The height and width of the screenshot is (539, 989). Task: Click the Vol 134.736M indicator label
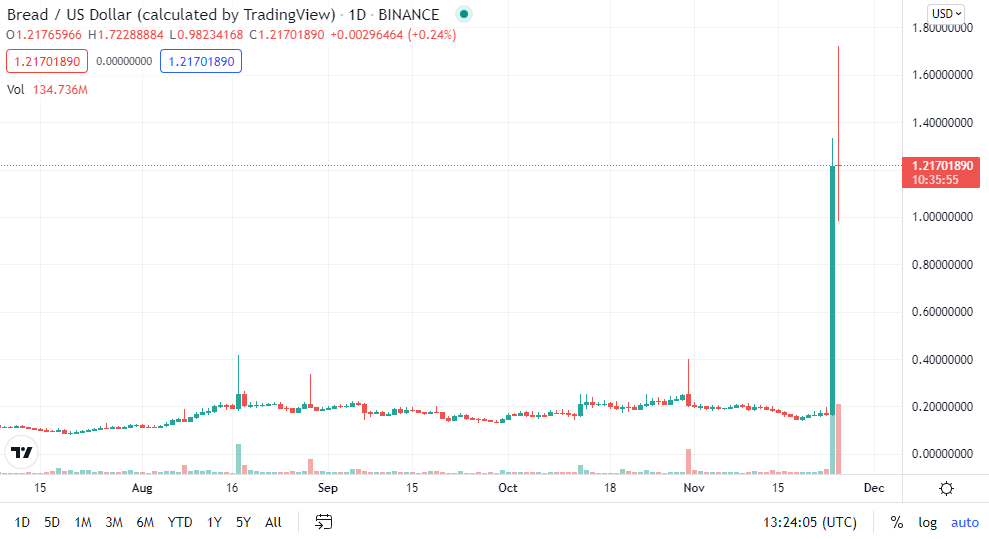point(47,90)
